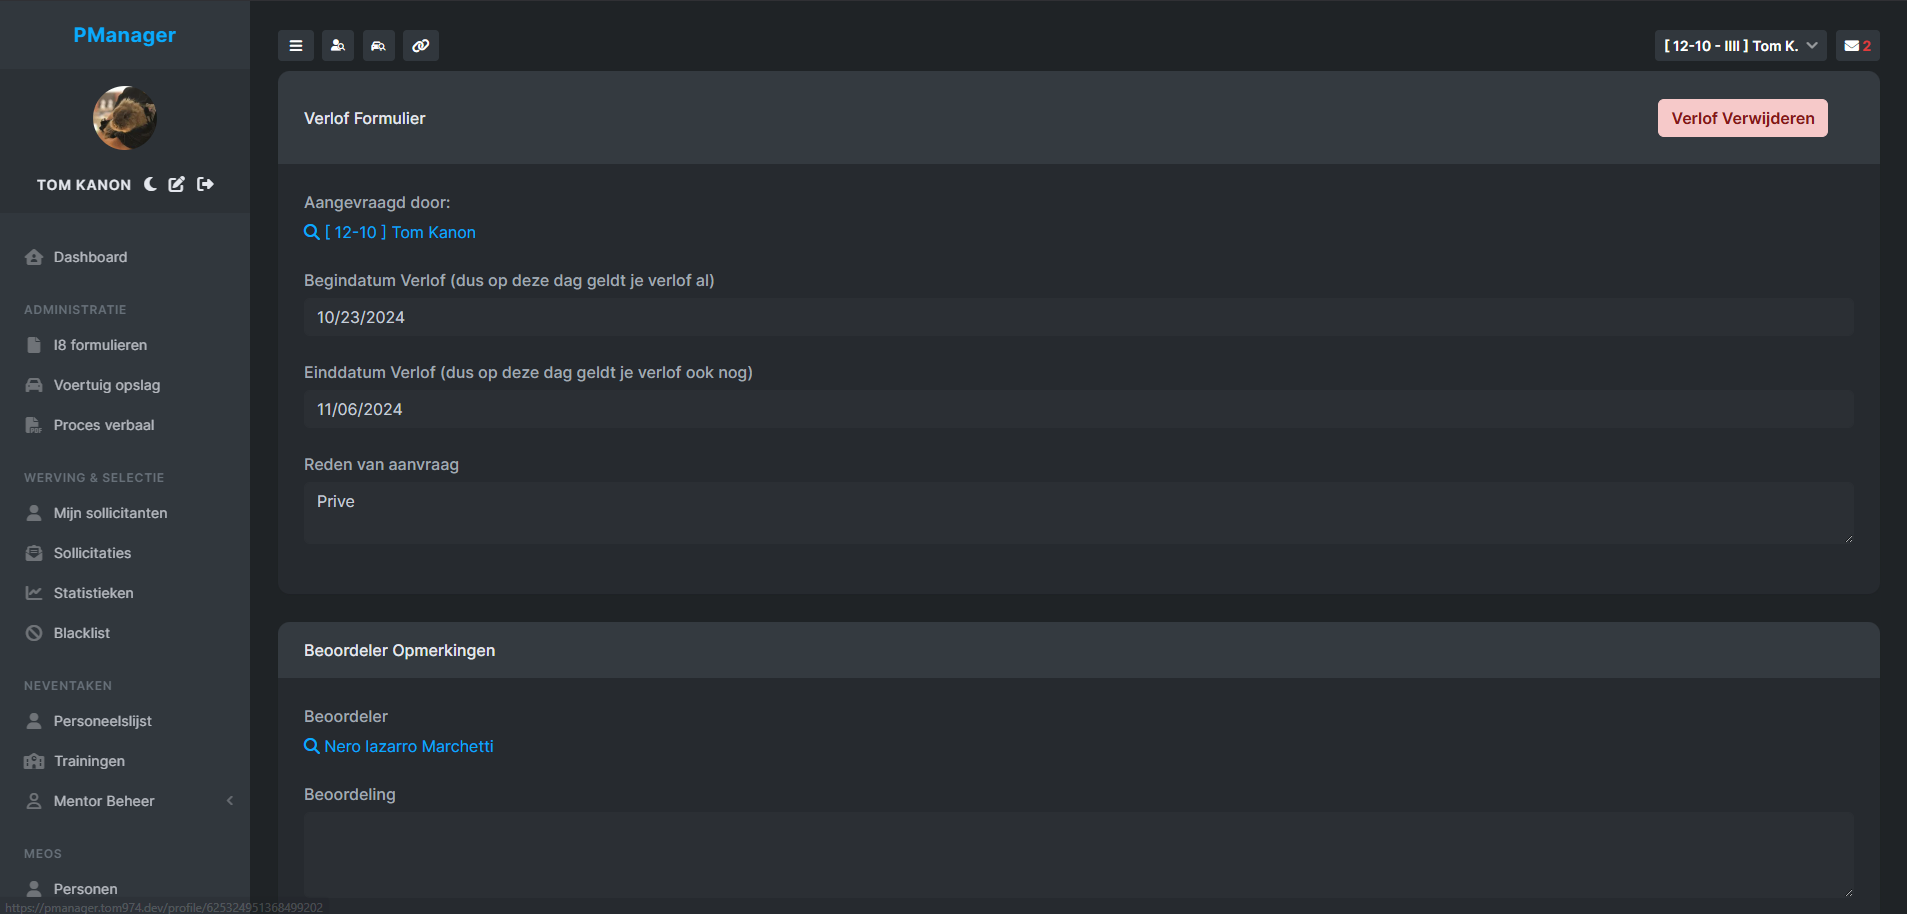Select the person search toolbar icon
This screenshot has height=914, width=1907.
coord(337,45)
